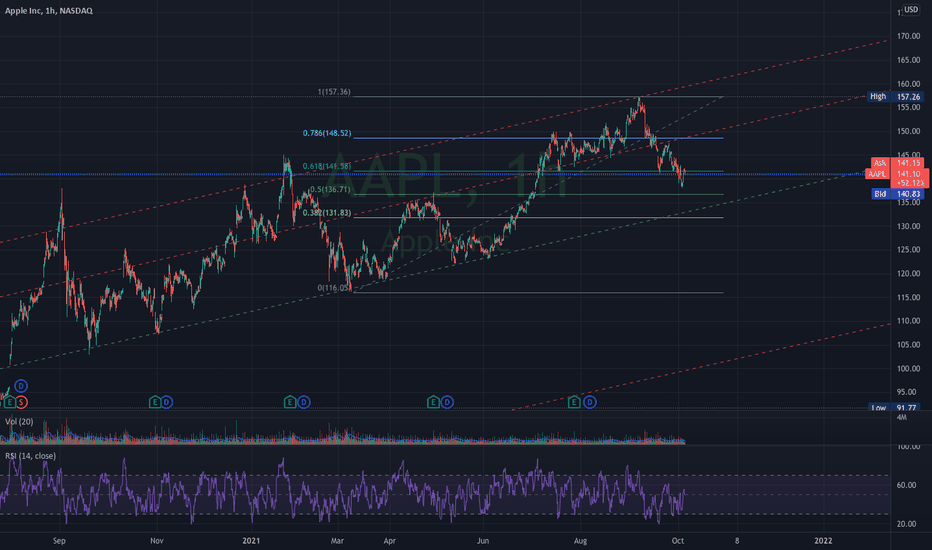Click the 150.00 price axis label
932x550 pixels.
(x=908, y=131)
